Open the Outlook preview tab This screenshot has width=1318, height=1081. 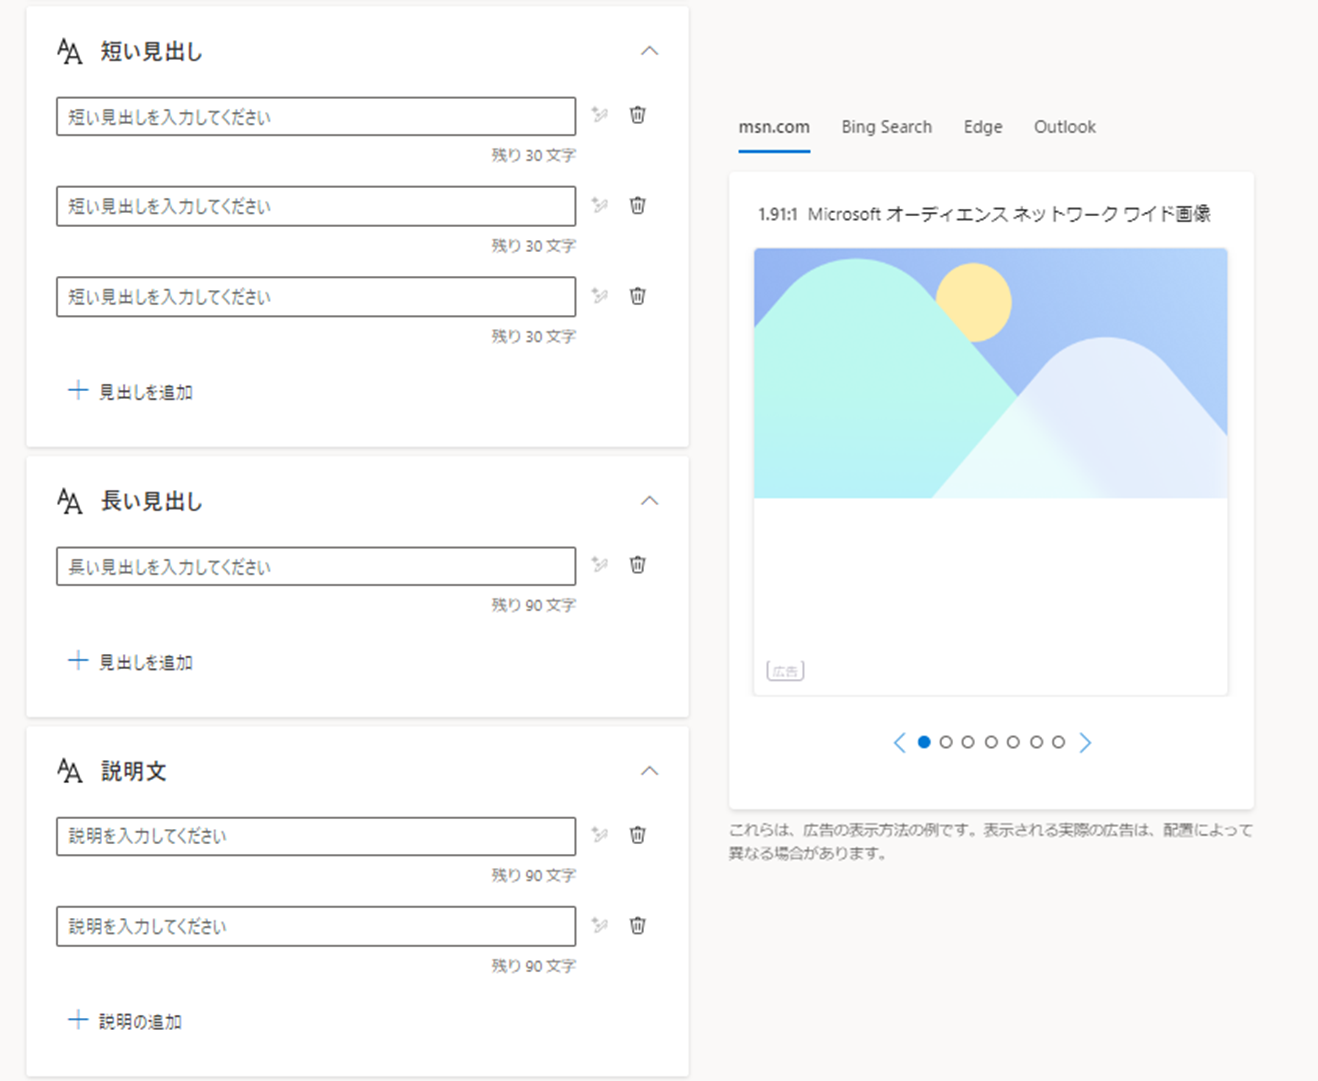point(1064,127)
